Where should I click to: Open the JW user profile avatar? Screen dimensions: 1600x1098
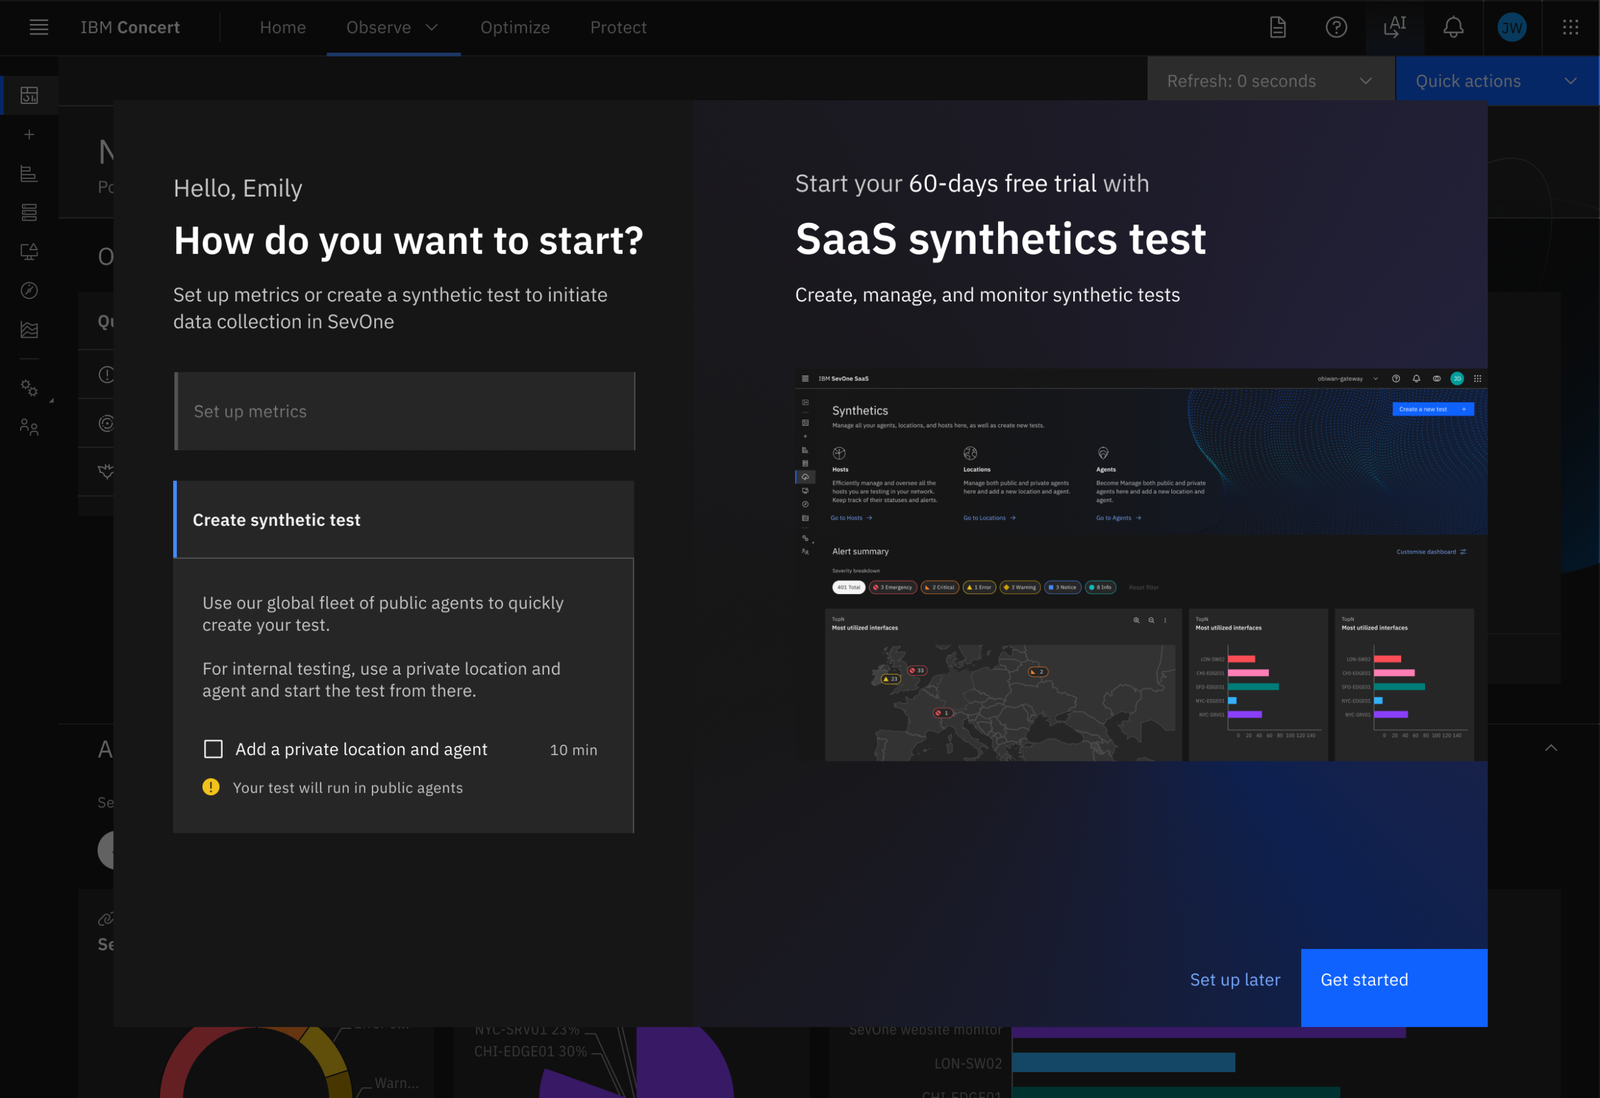[1512, 27]
